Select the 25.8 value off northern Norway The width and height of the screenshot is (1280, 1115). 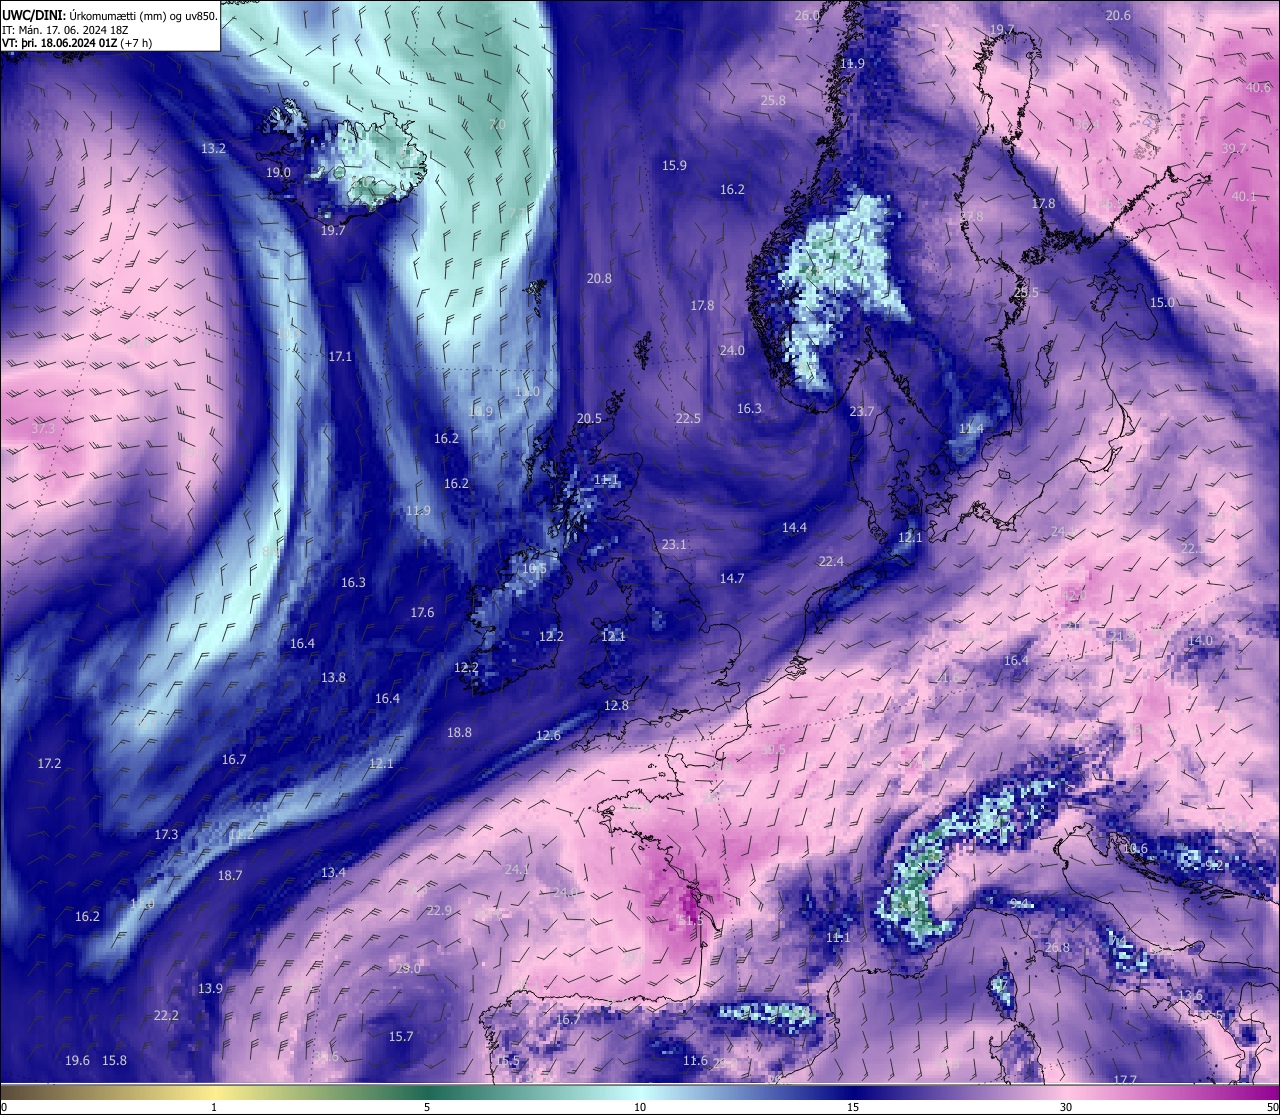tap(773, 100)
